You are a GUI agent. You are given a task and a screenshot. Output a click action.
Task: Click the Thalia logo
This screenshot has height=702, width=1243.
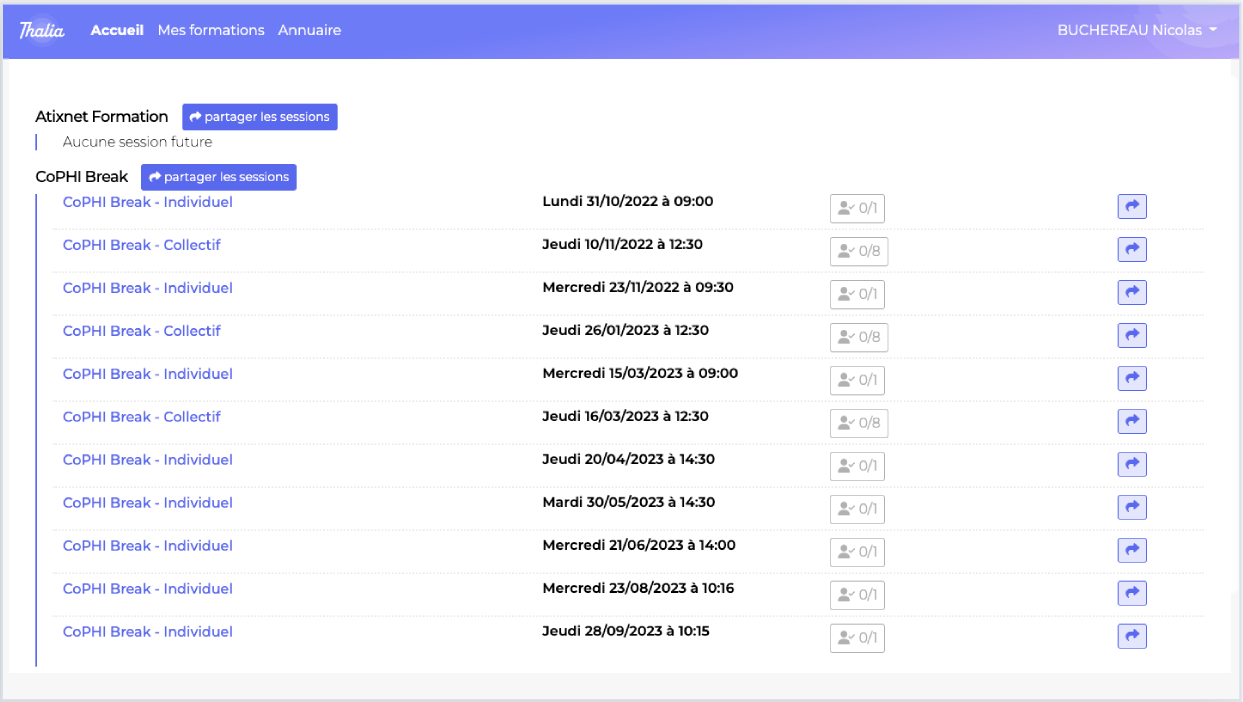tap(42, 30)
